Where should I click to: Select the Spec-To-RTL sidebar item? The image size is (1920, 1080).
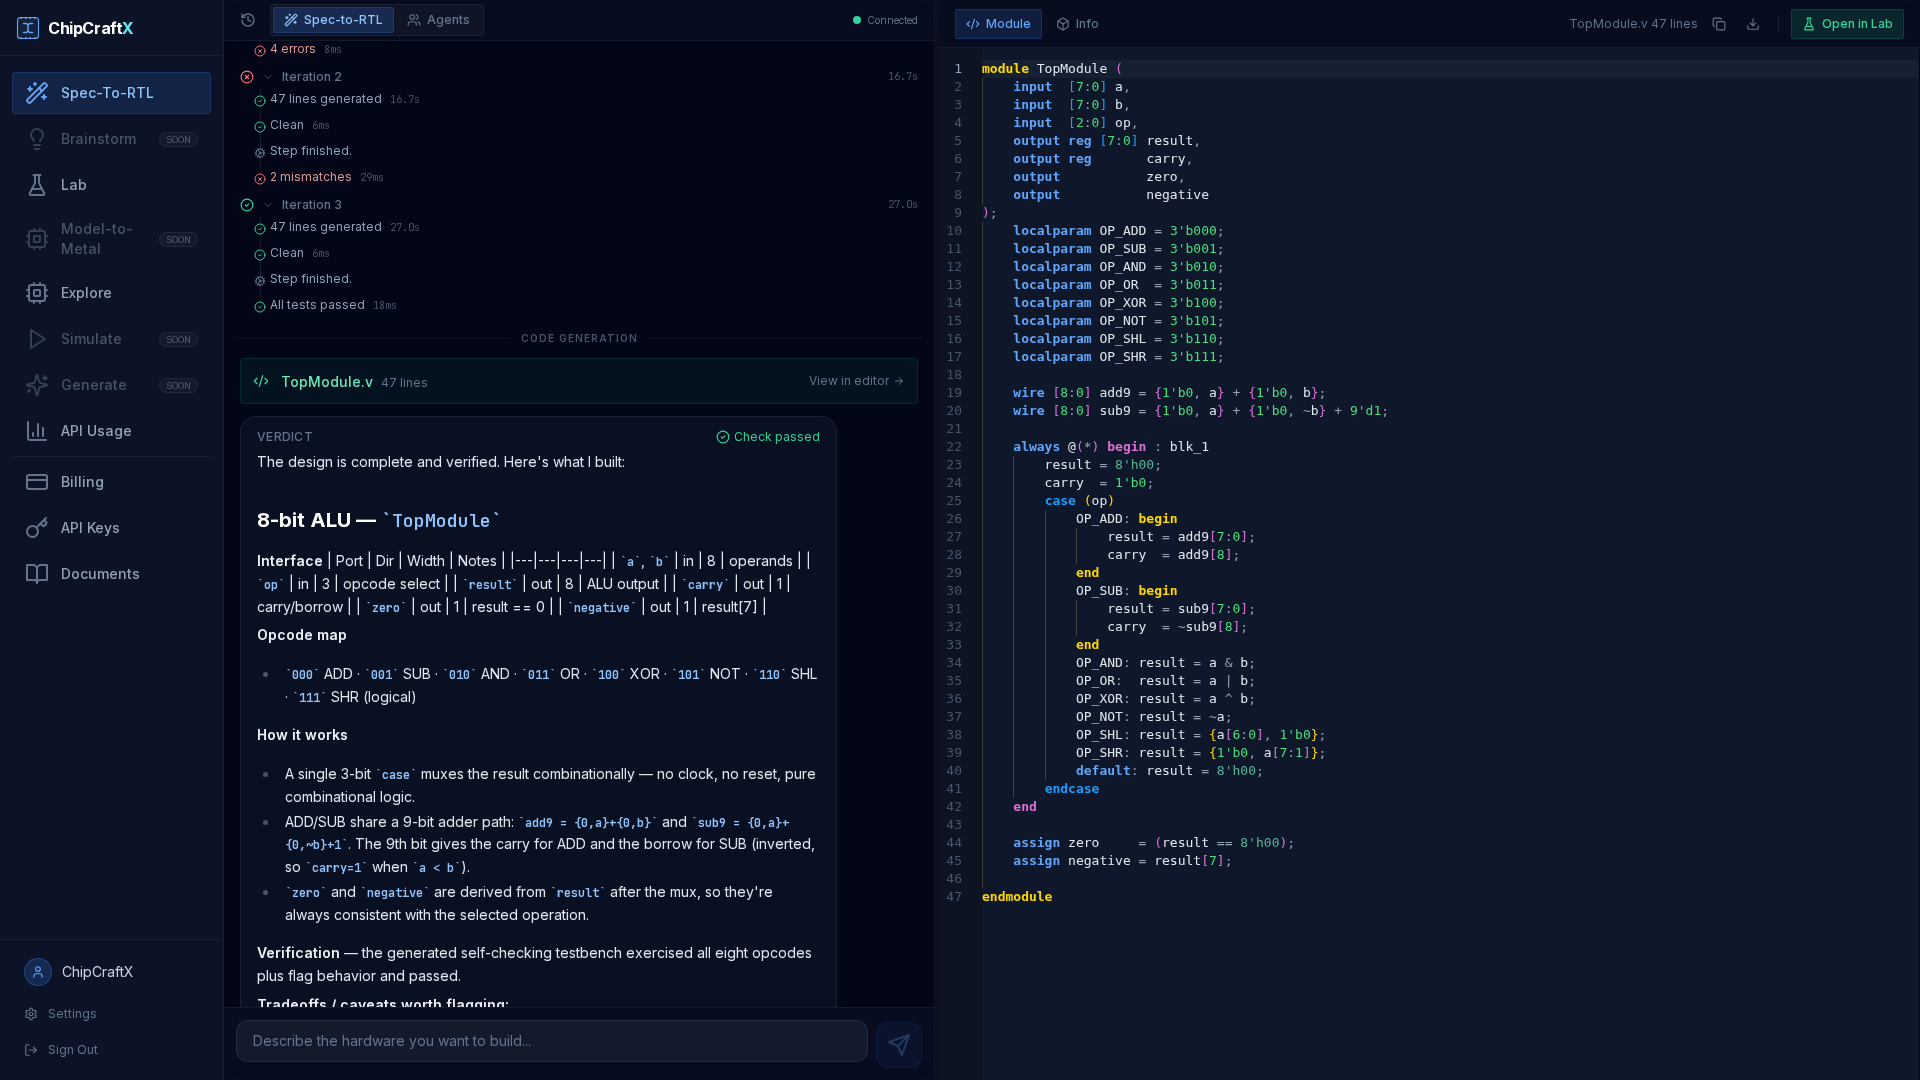[111, 93]
